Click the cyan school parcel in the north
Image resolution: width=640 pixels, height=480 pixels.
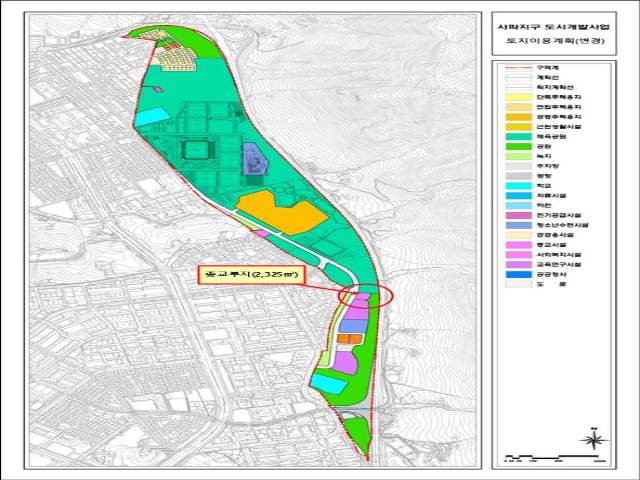click(154, 116)
